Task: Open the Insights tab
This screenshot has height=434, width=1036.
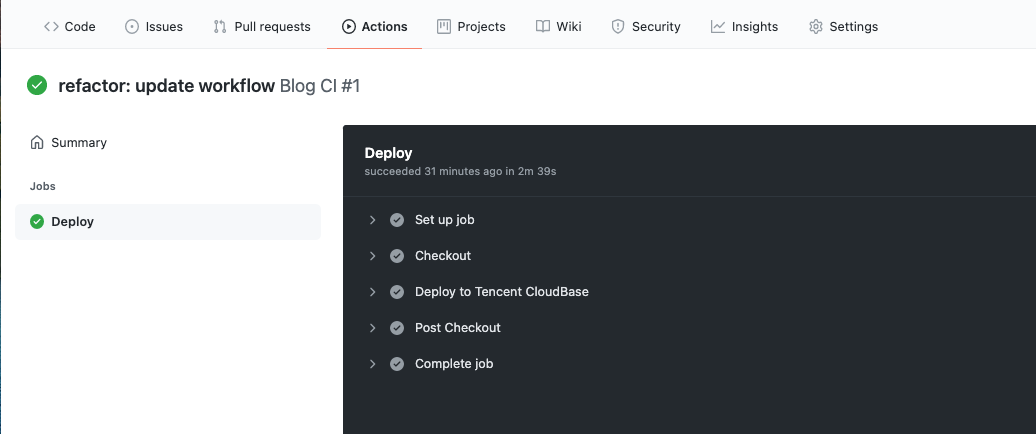Action: 744,27
